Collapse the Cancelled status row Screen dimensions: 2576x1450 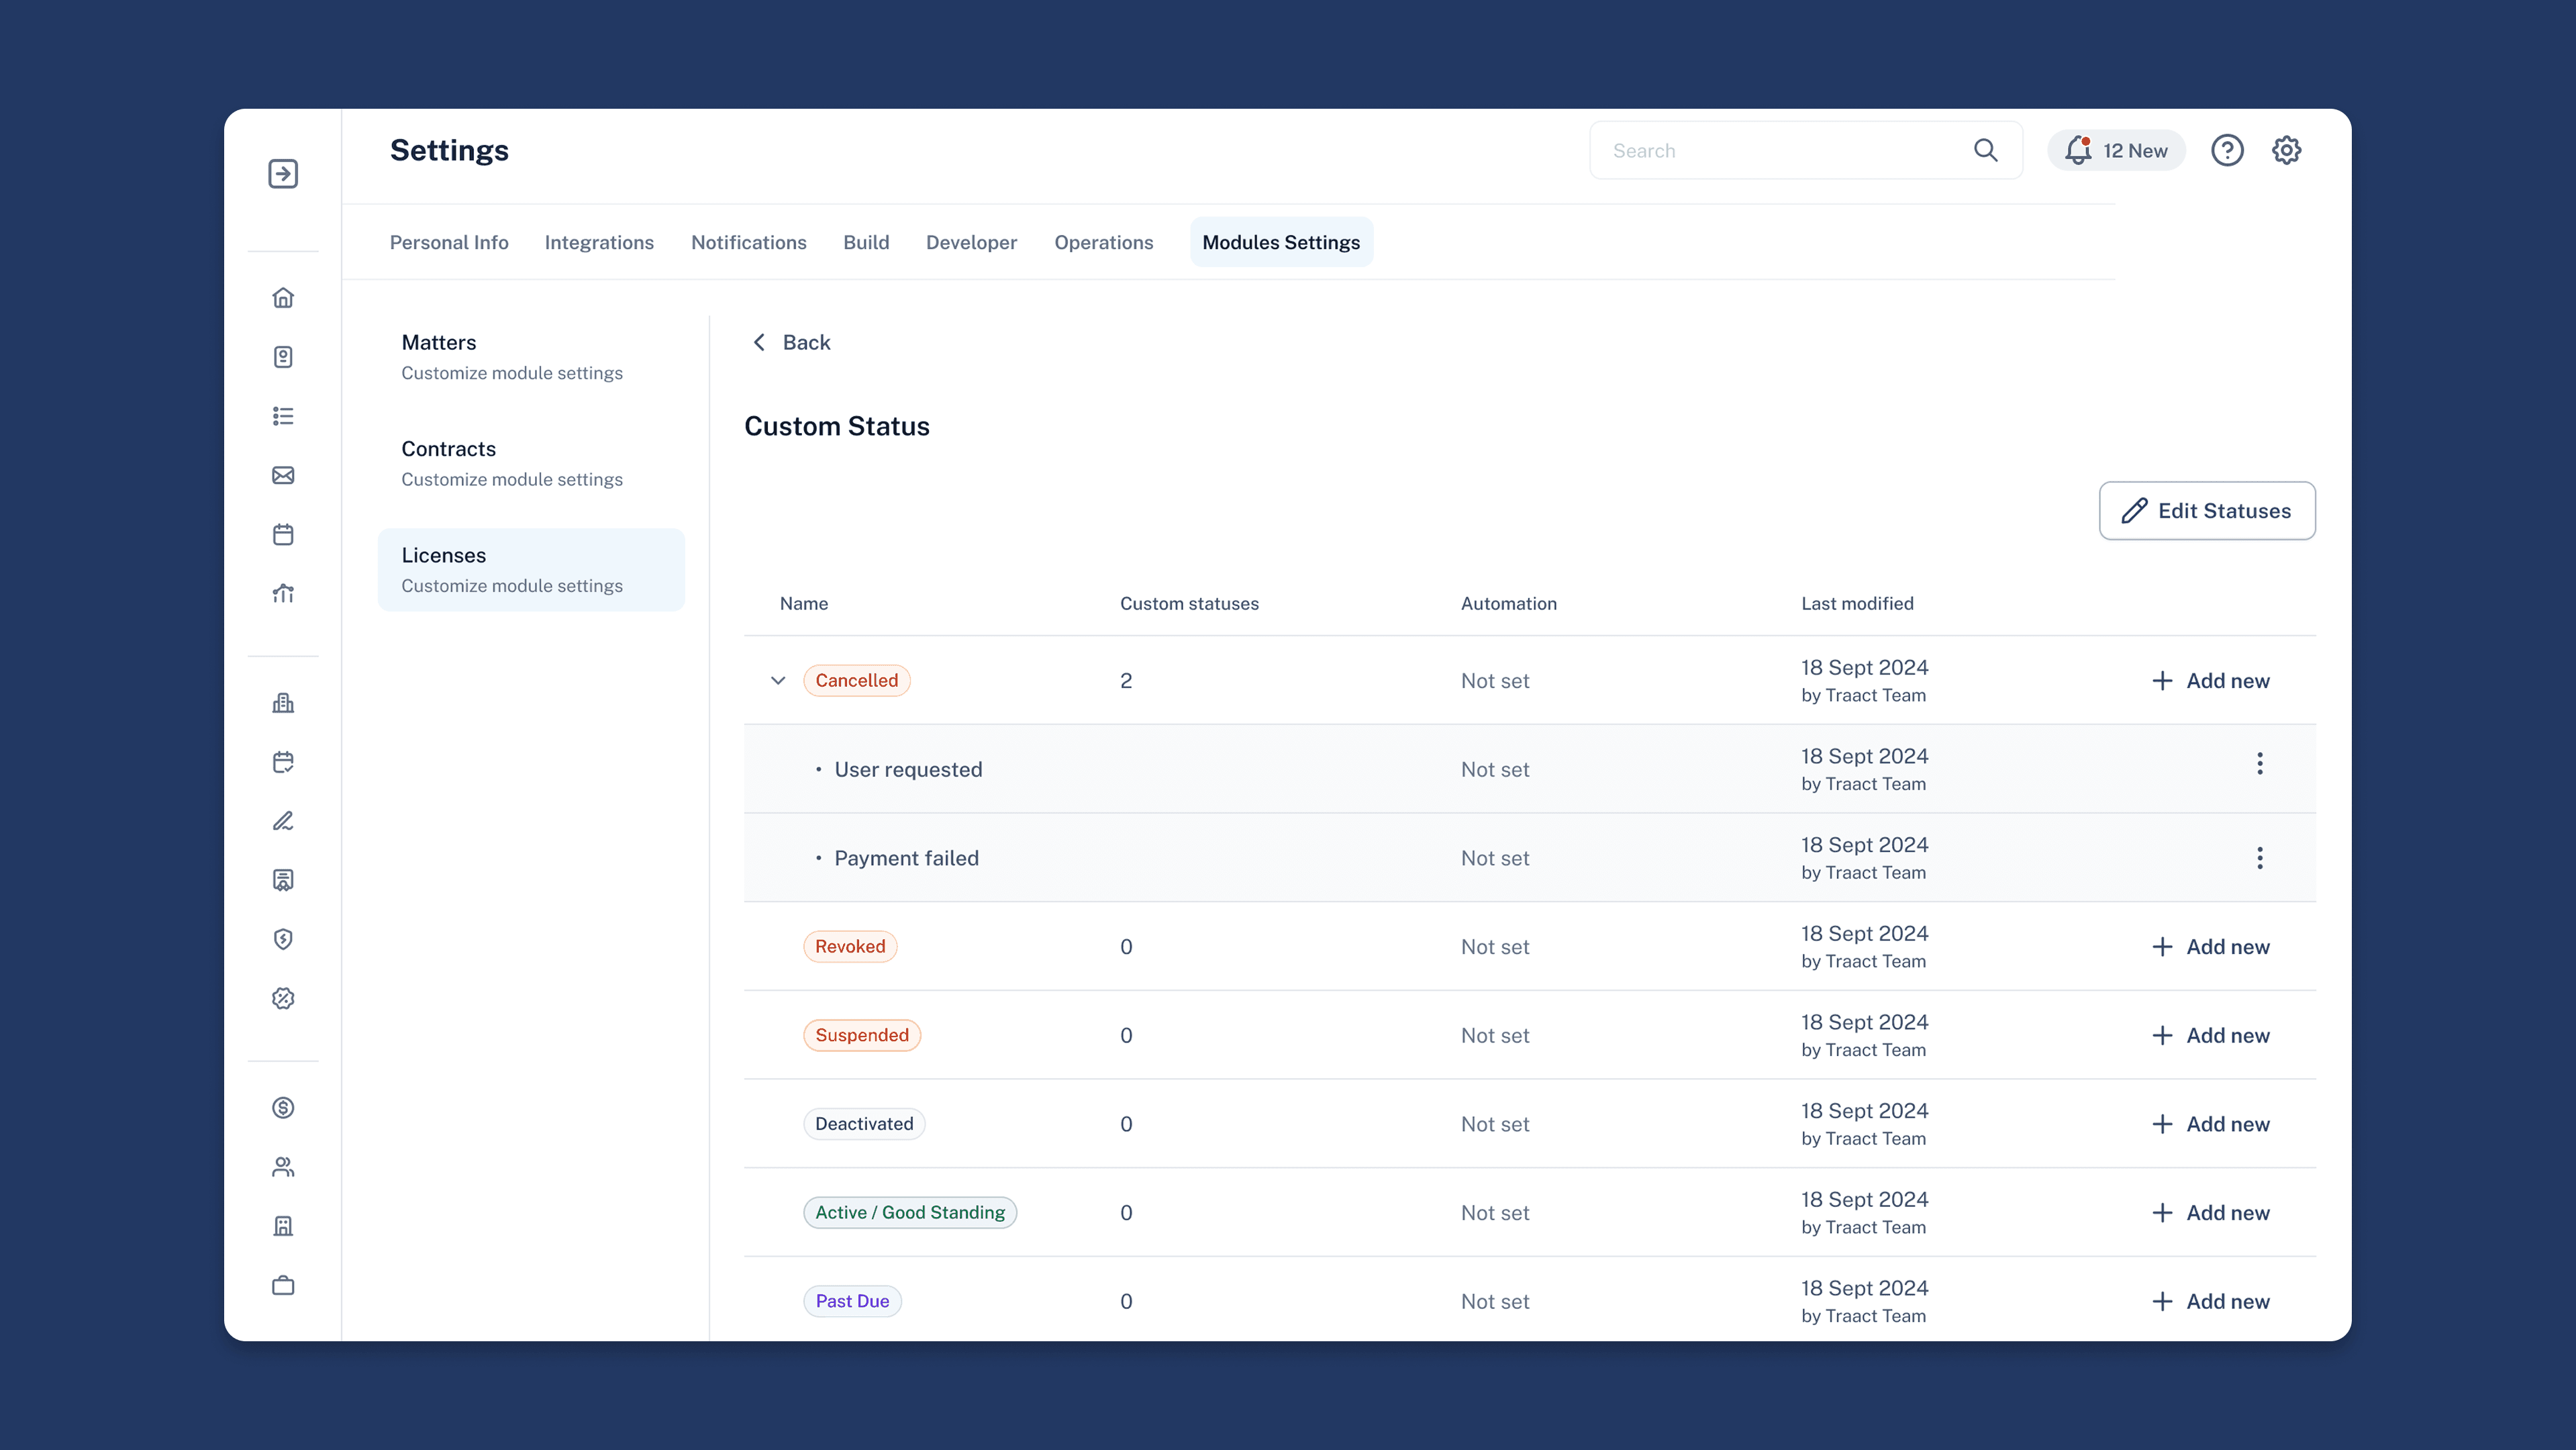click(x=778, y=680)
